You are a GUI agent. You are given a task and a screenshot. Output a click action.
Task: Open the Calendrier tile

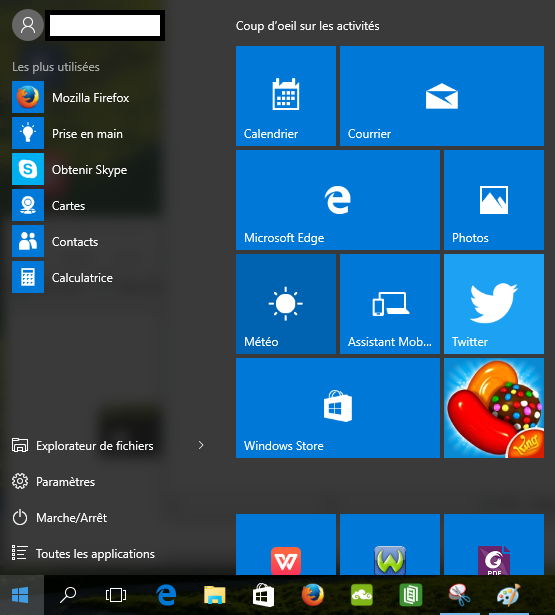tap(286, 96)
